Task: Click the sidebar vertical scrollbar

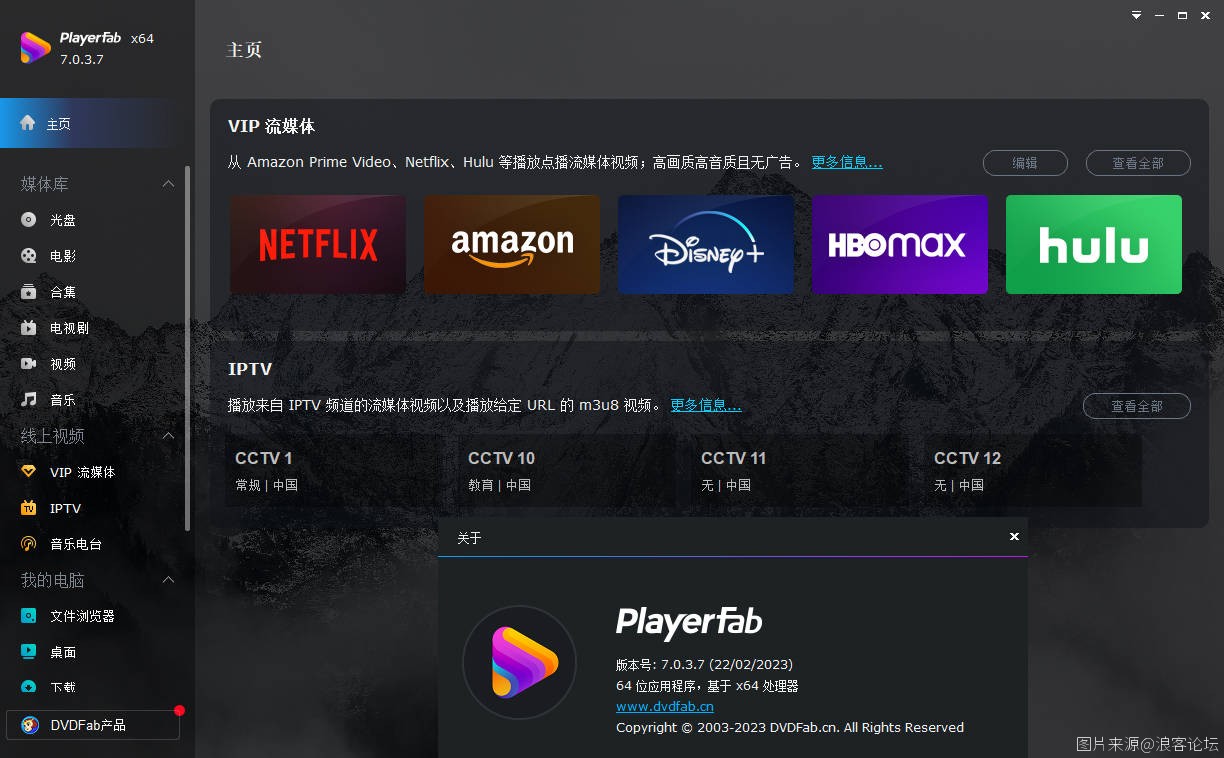Action: pyautogui.click(x=187, y=348)
